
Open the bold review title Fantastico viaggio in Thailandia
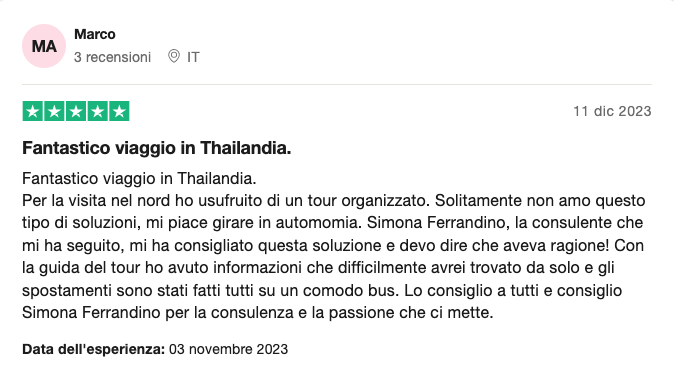156,148
